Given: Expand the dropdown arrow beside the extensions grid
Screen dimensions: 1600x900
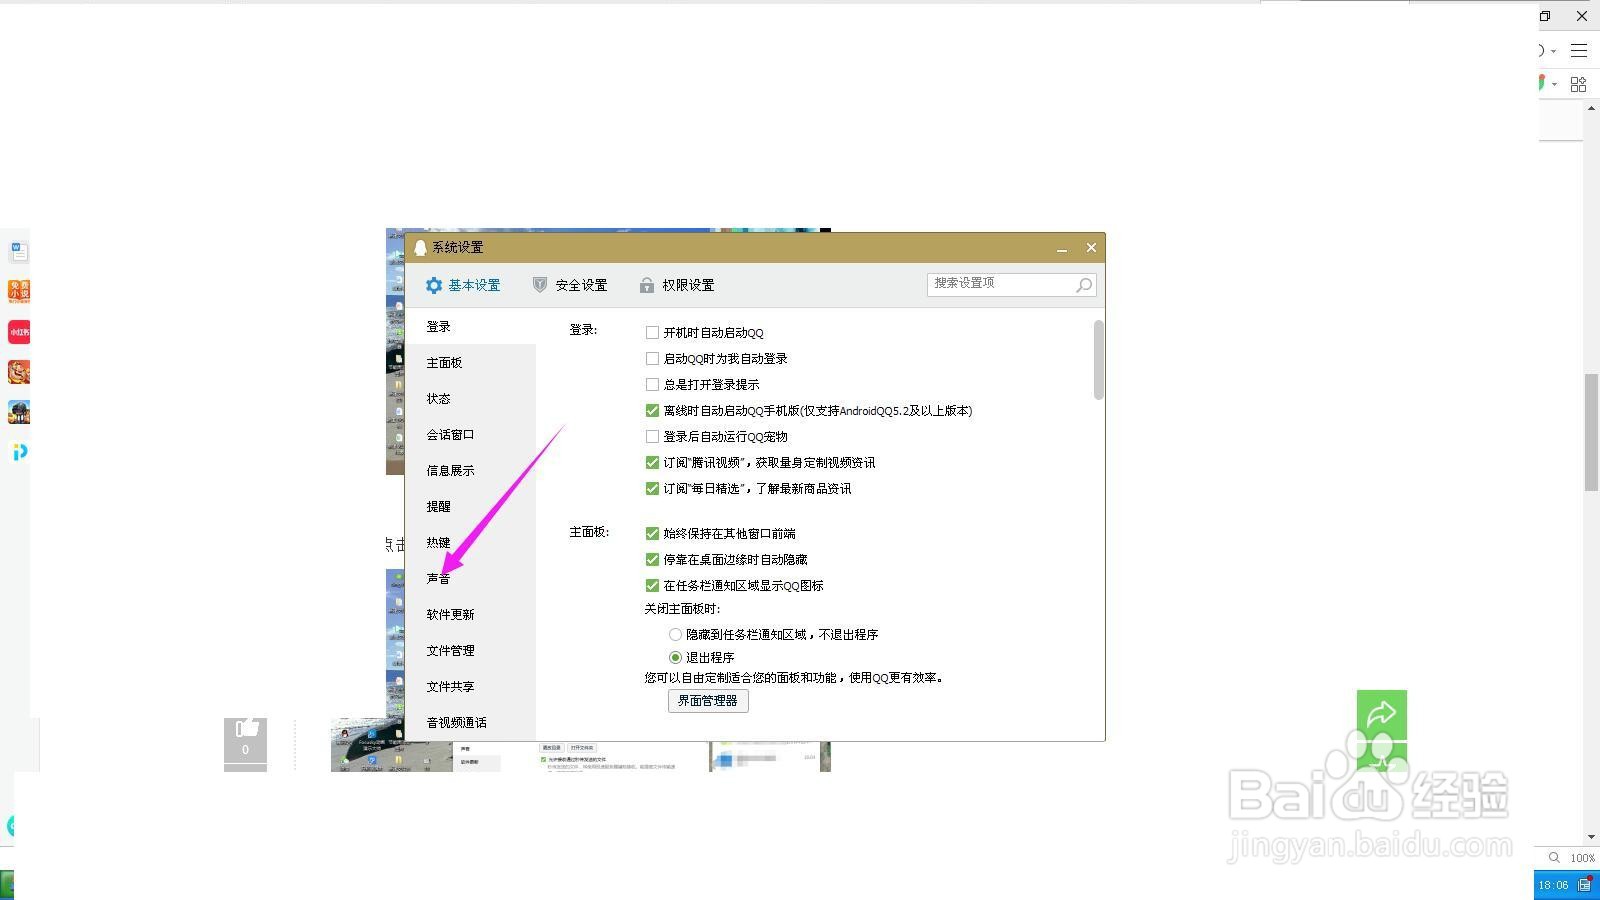Looking at the screenshot, I should (x=1555, y=84).
